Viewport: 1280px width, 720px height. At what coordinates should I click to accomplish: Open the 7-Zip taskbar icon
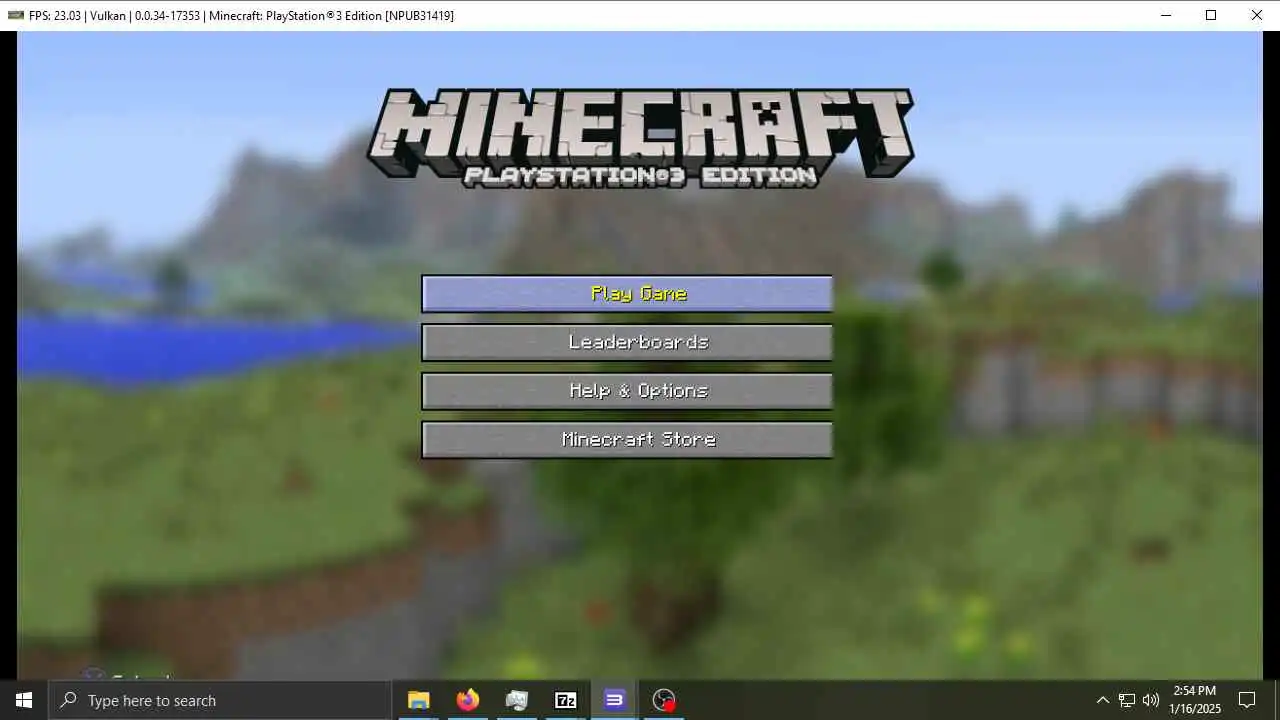pyautogui.click(x=565, y=700)
